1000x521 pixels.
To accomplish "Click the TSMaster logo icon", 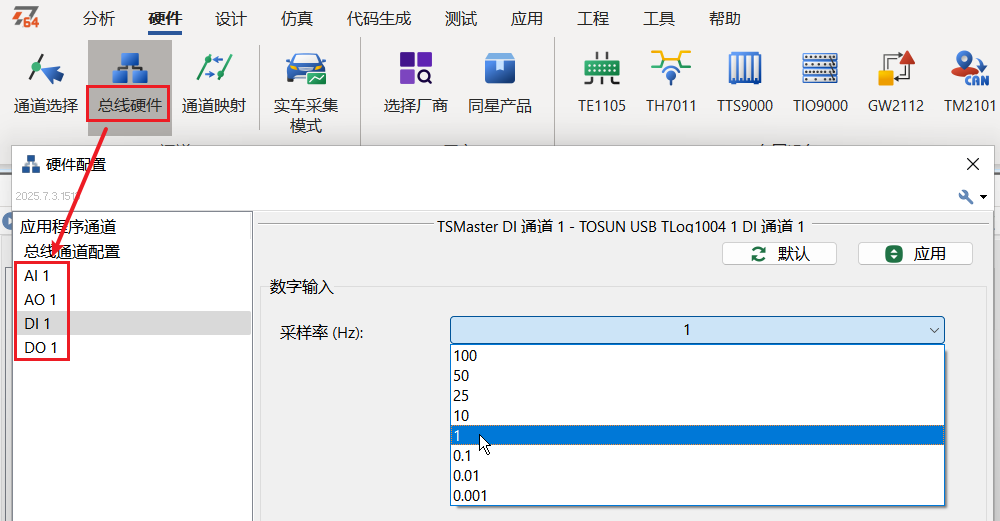I will [x=26, y=17].
